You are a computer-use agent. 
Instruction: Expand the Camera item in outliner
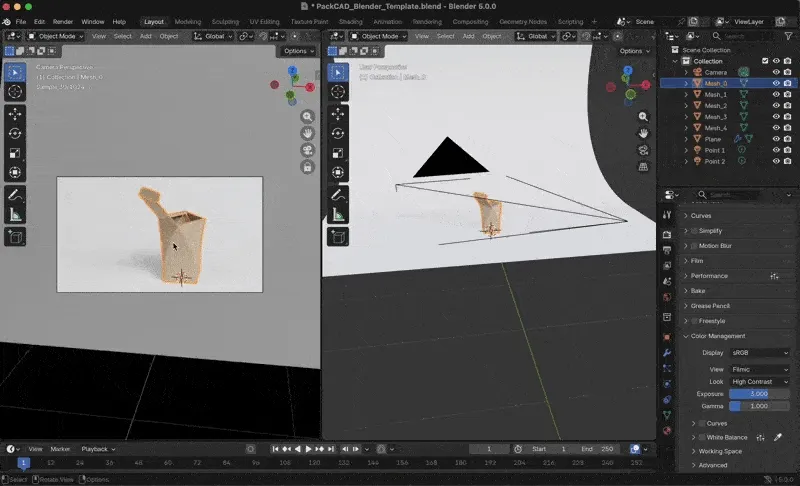[x=686, y=72]
